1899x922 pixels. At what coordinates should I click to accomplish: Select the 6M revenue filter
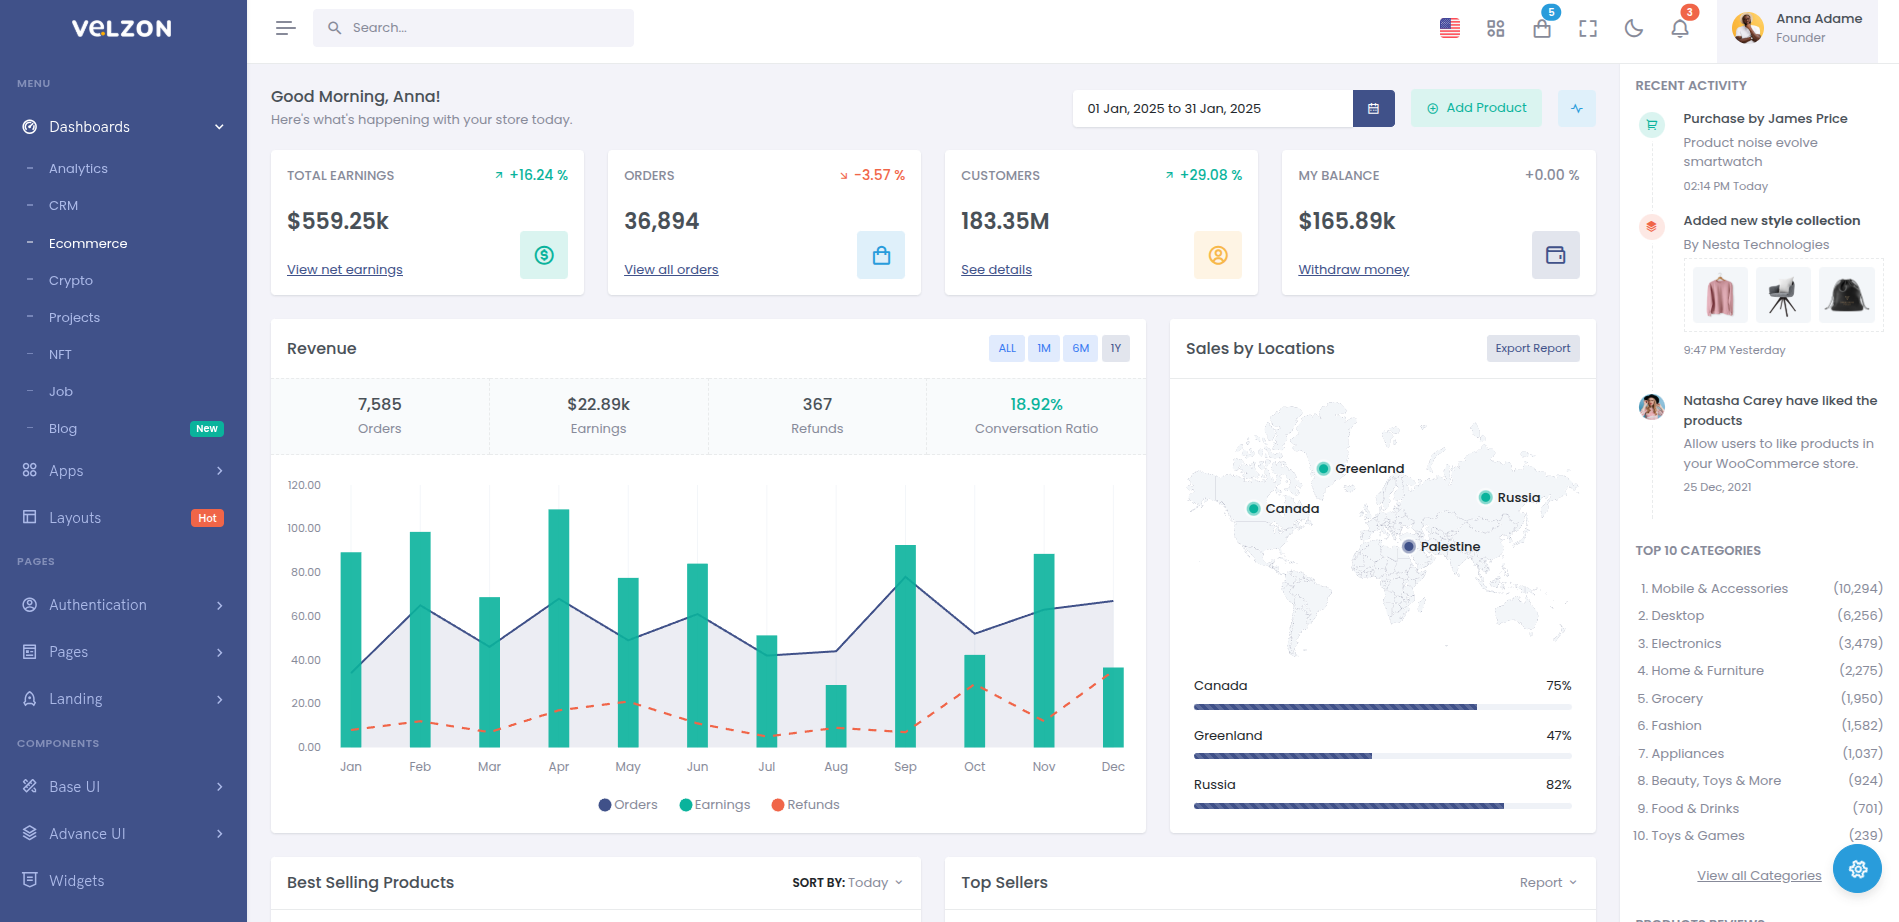tap(1080, 348)
